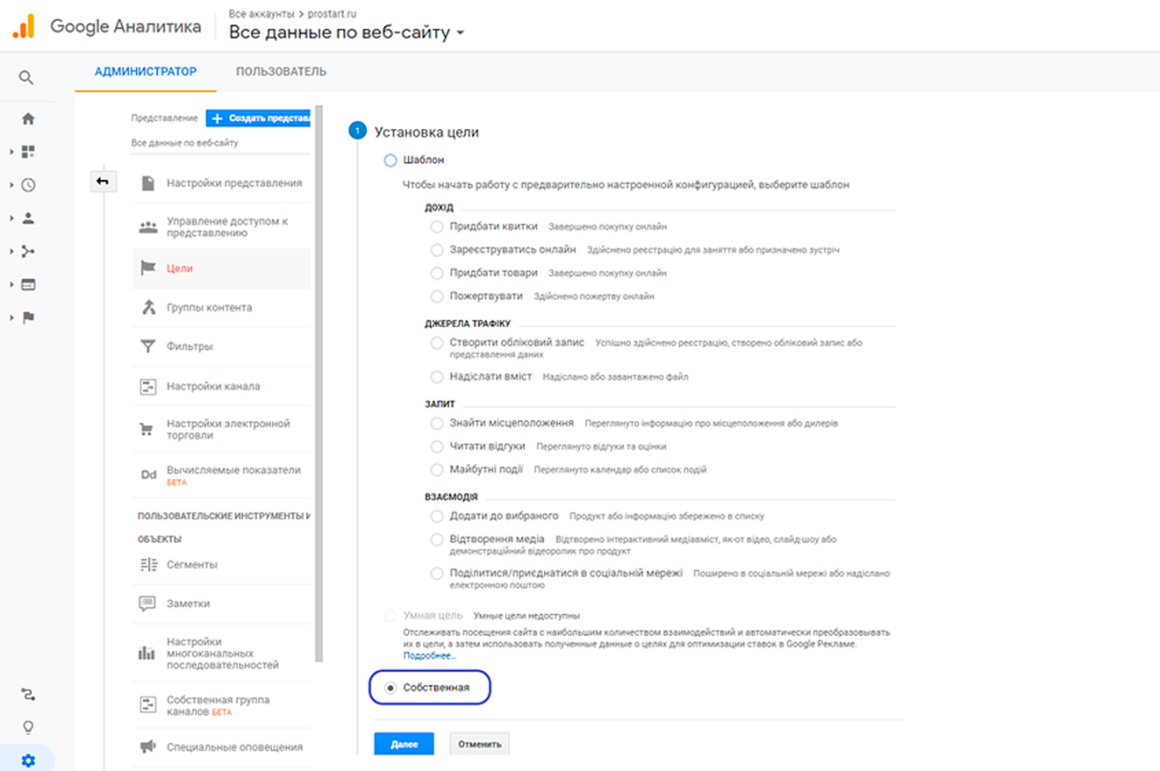Click the view column vertical scrollbar
Screen dimensions: 1160x771
tap(319, 383)
